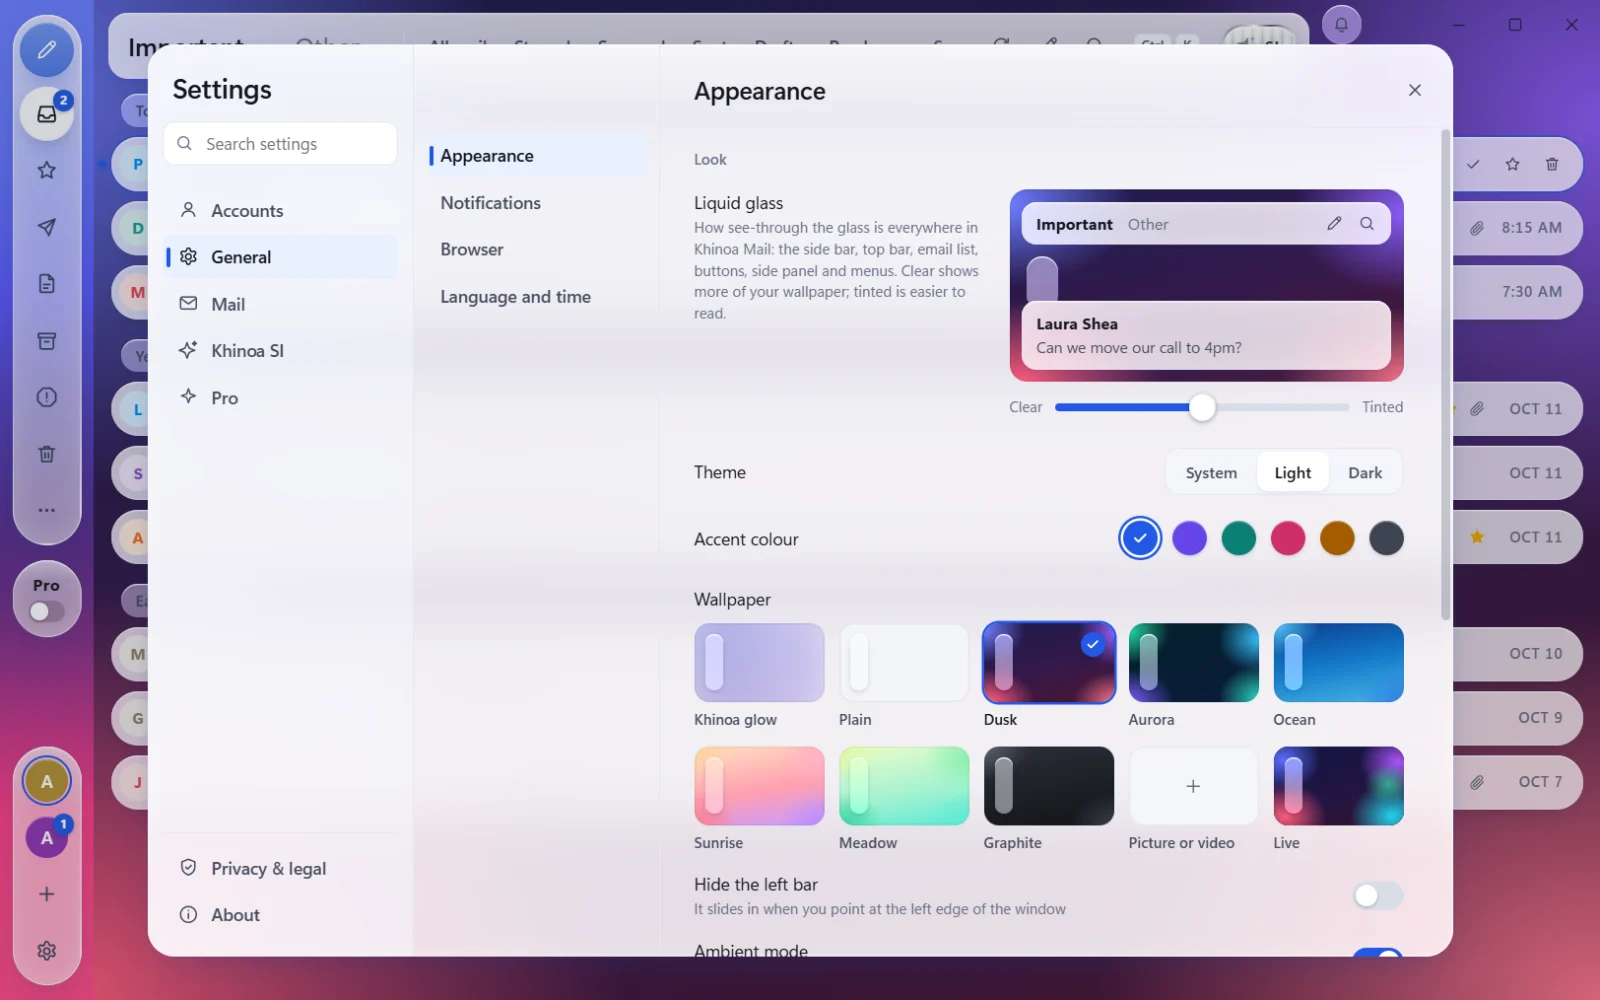Select the Dark theme option

pyautogui.click(x=1365, y=473)
